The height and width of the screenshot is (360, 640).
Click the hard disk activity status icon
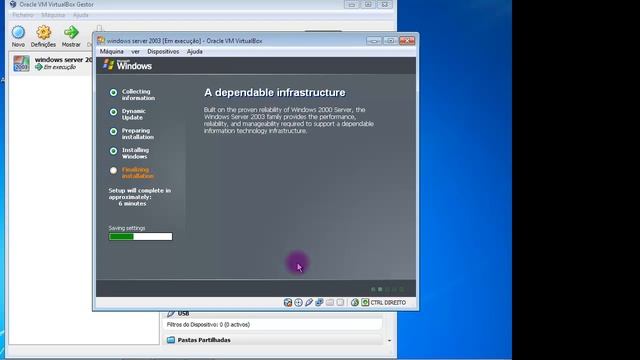(x=288, y=302)
